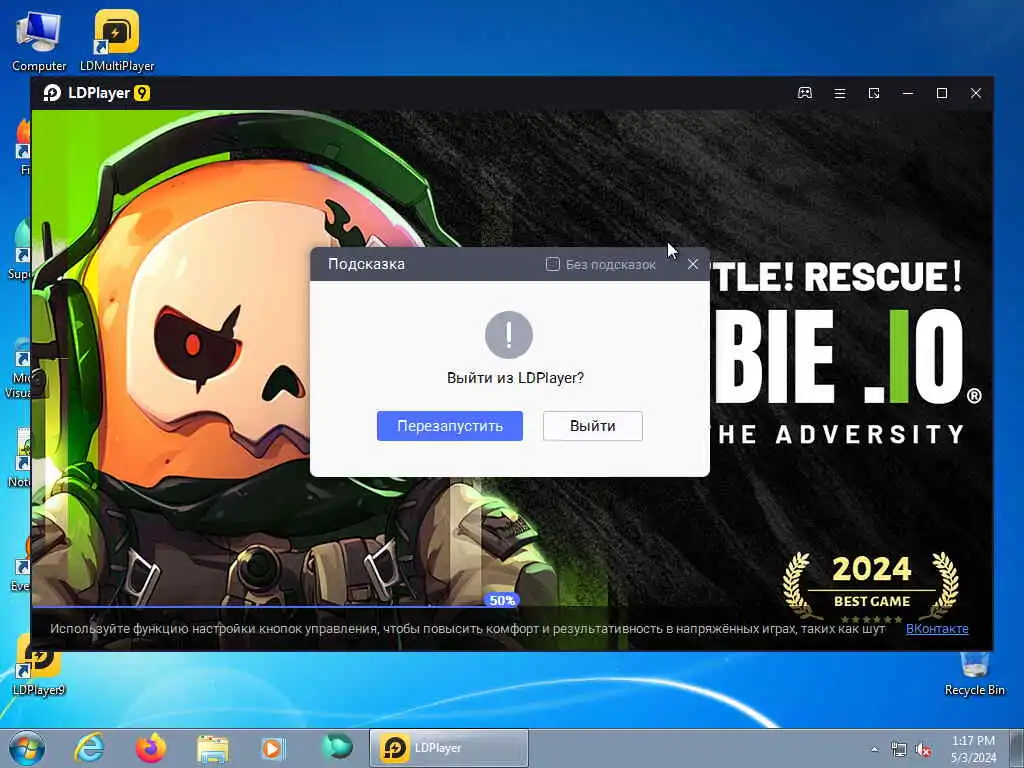Screen dimensions: 1024x768
Task: Click the 2024 BEST GAME badge
Action: [x=872, y=586]
